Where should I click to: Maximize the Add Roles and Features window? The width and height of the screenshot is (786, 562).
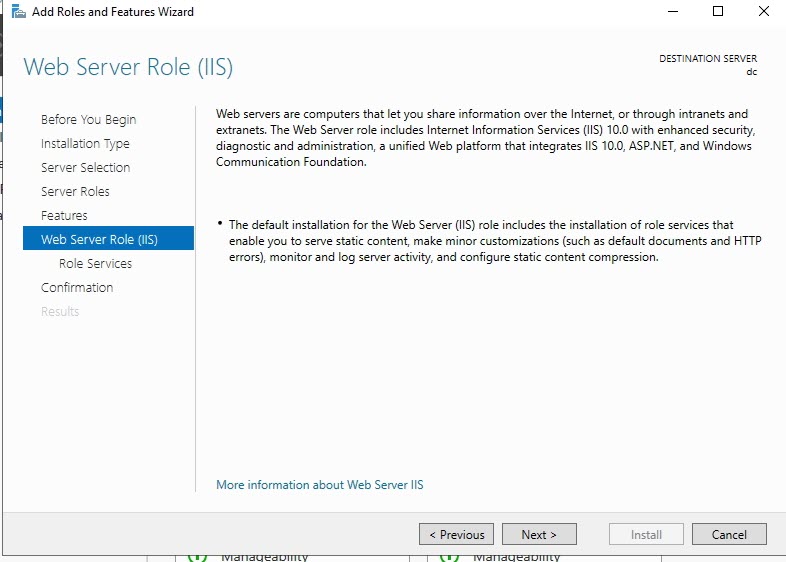[718, 12]
